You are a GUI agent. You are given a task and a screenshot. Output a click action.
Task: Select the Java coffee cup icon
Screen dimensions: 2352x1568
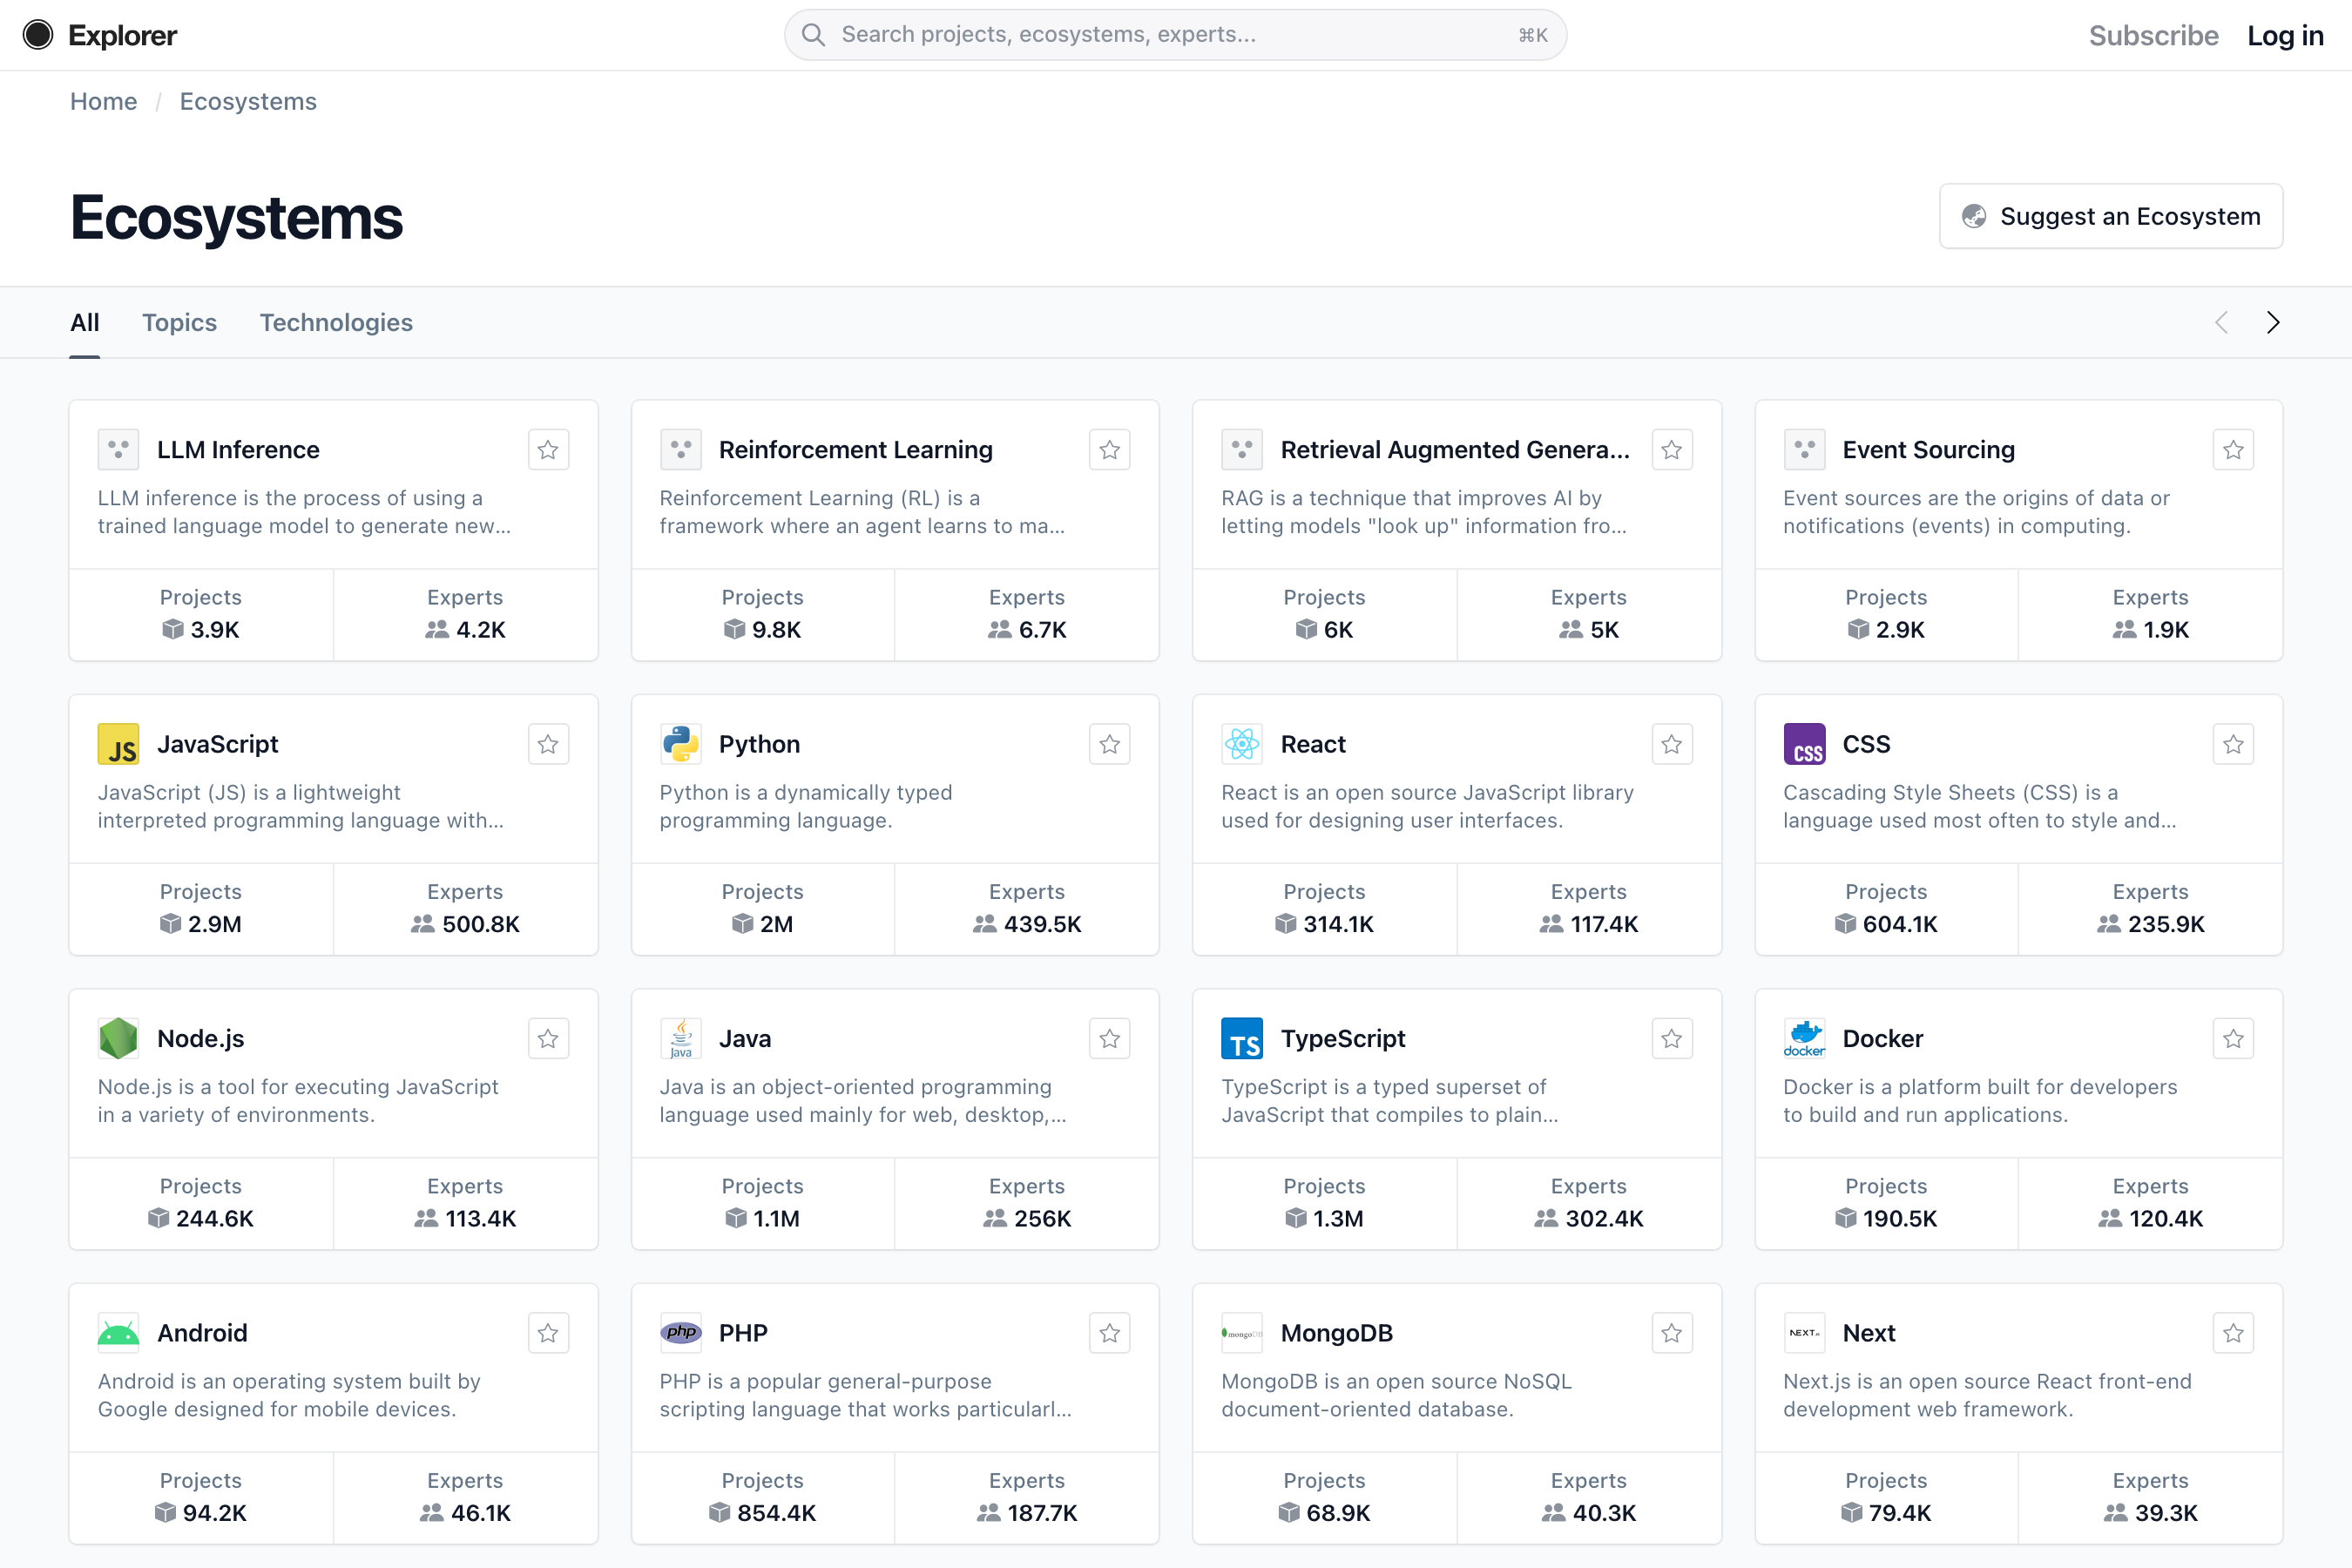click(x=681, y=1038)
